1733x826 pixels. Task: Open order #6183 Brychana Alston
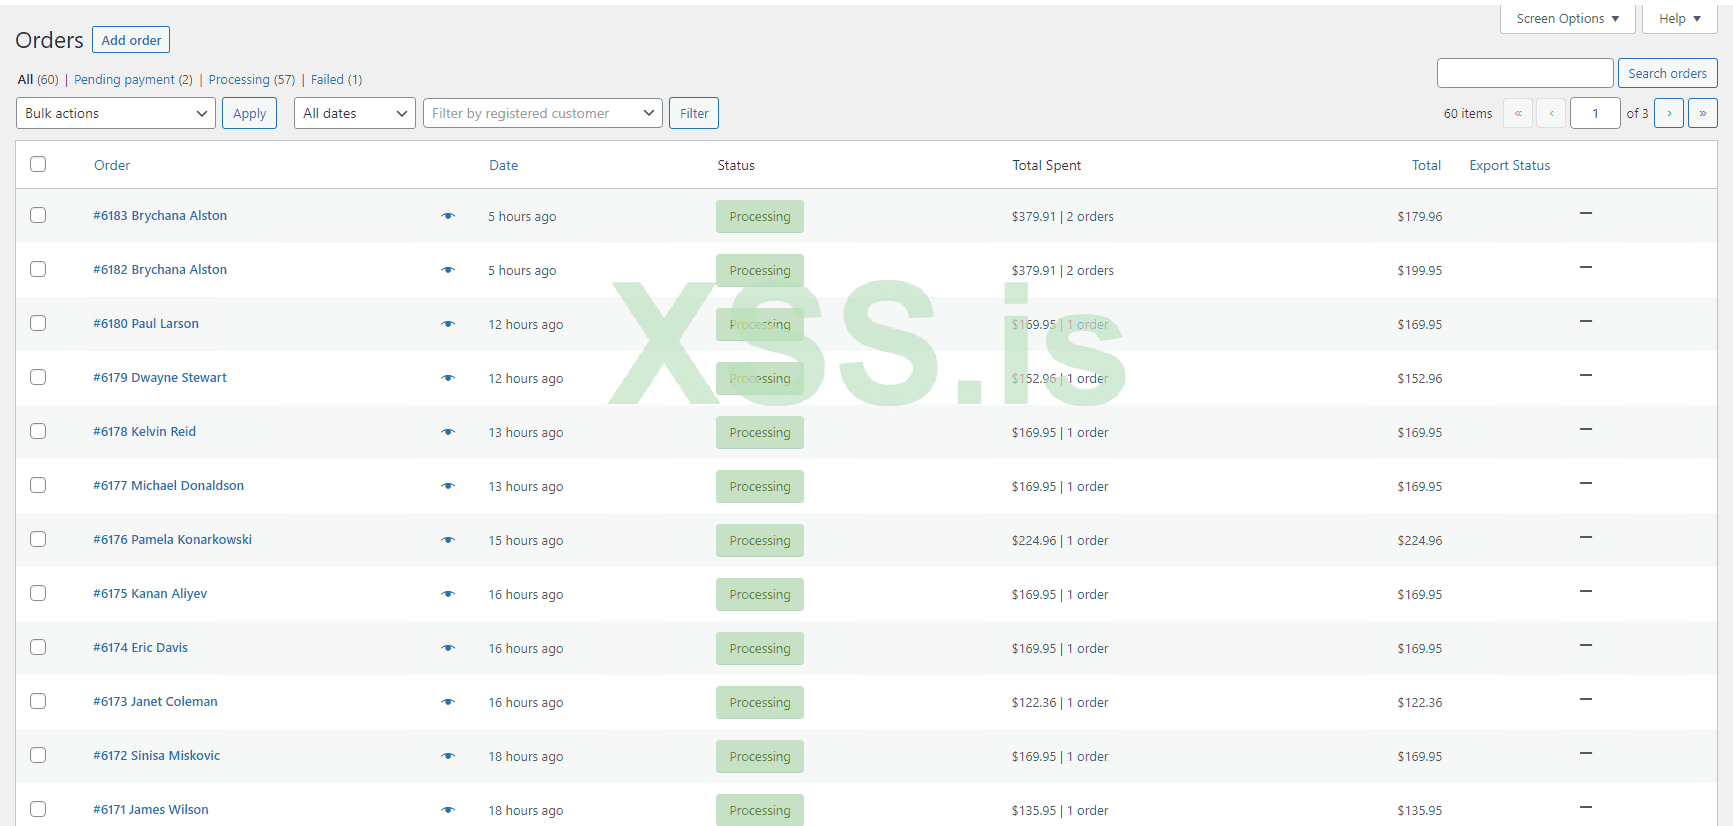(x=160, y=216)
